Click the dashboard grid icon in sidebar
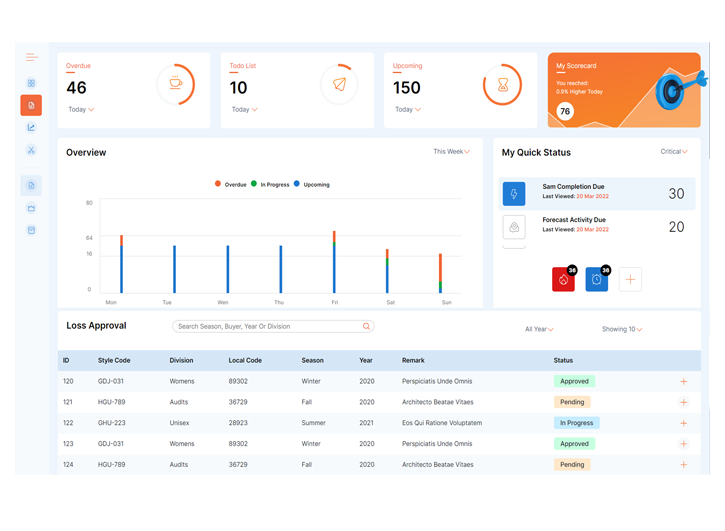 point(31,84)
